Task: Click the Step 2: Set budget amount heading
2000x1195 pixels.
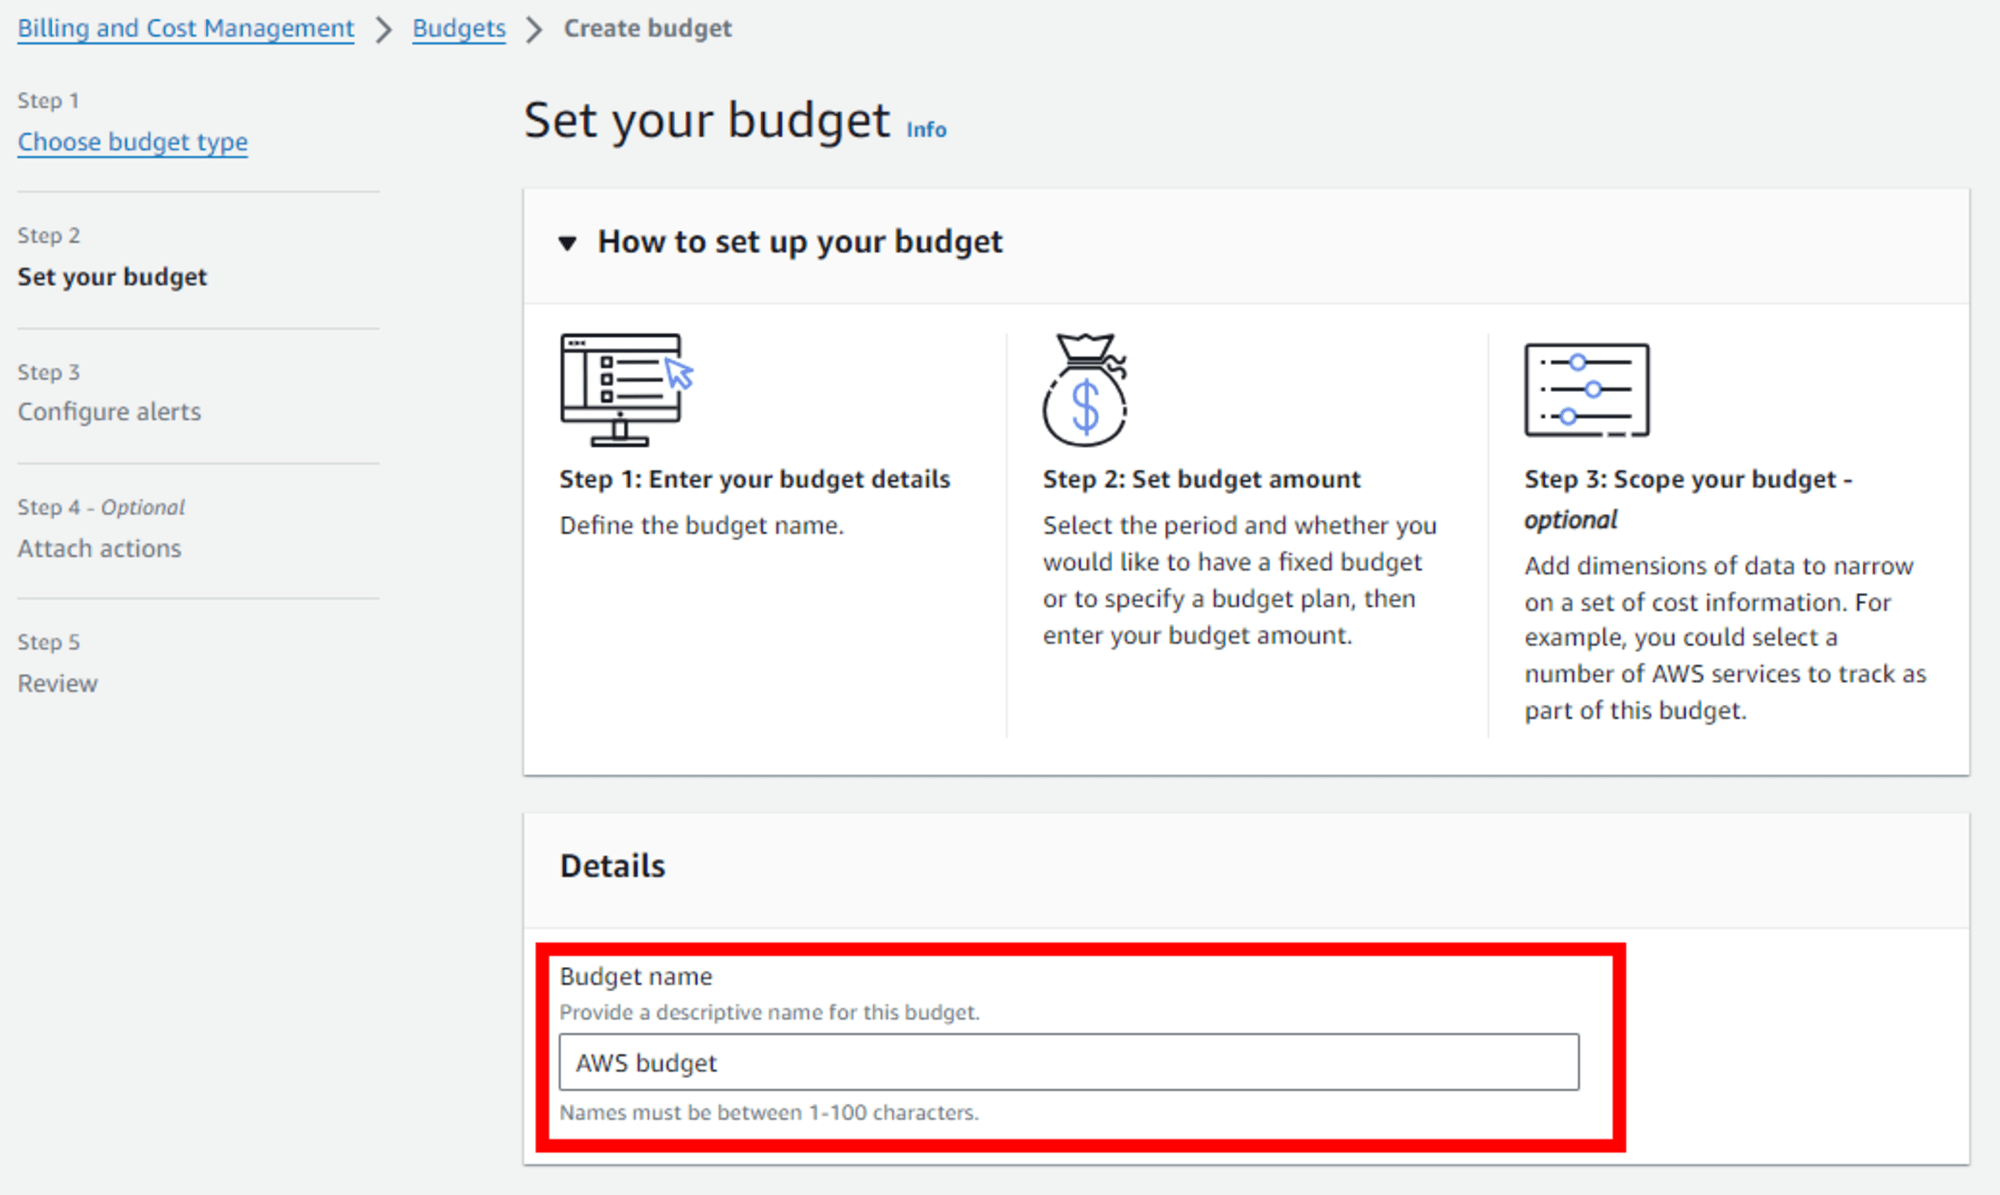Action: pyautogui.click(x=1201, y=479)
